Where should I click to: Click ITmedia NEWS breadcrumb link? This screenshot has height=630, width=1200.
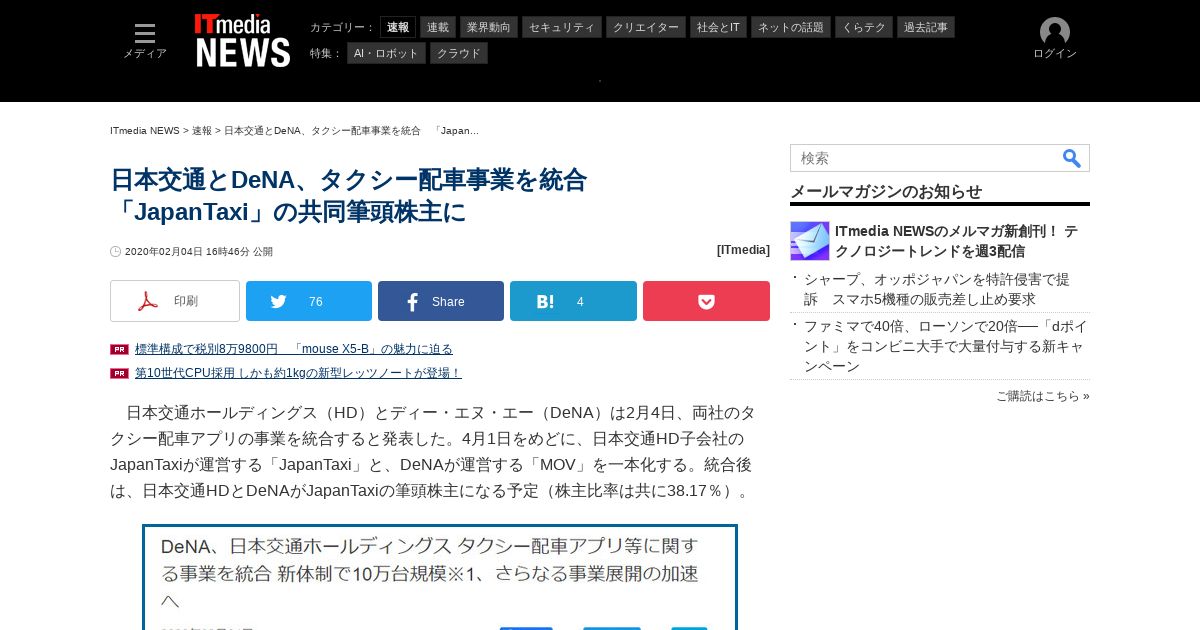pos(145,131)
